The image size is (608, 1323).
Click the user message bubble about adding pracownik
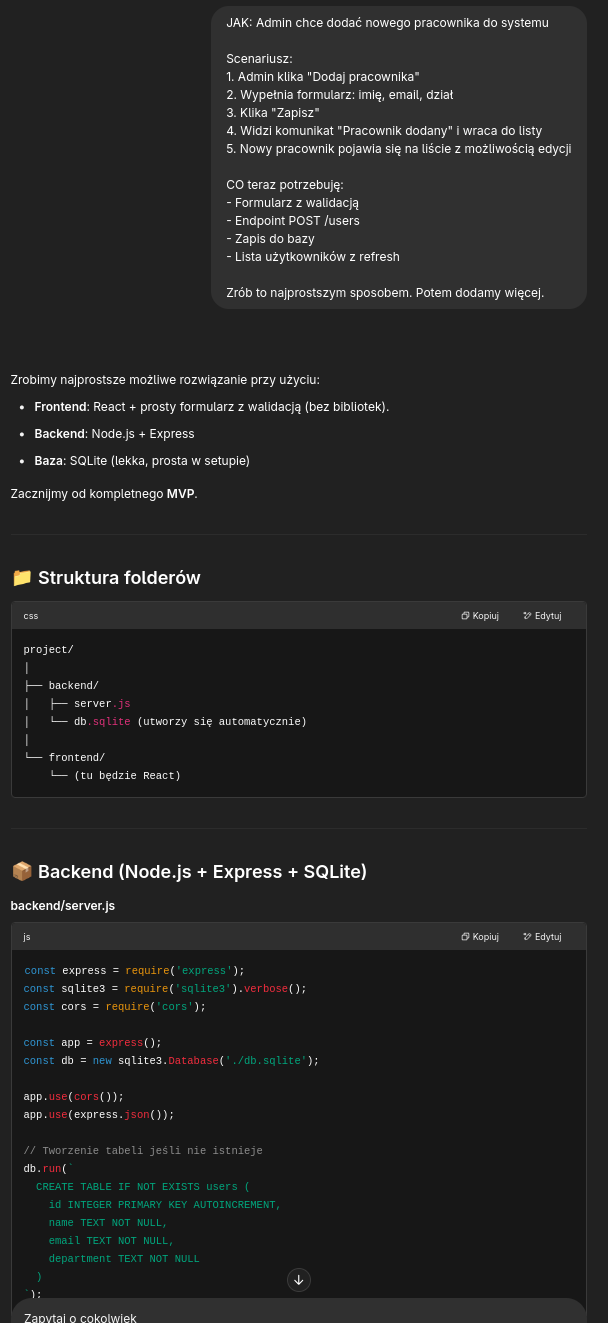[399, 157]
